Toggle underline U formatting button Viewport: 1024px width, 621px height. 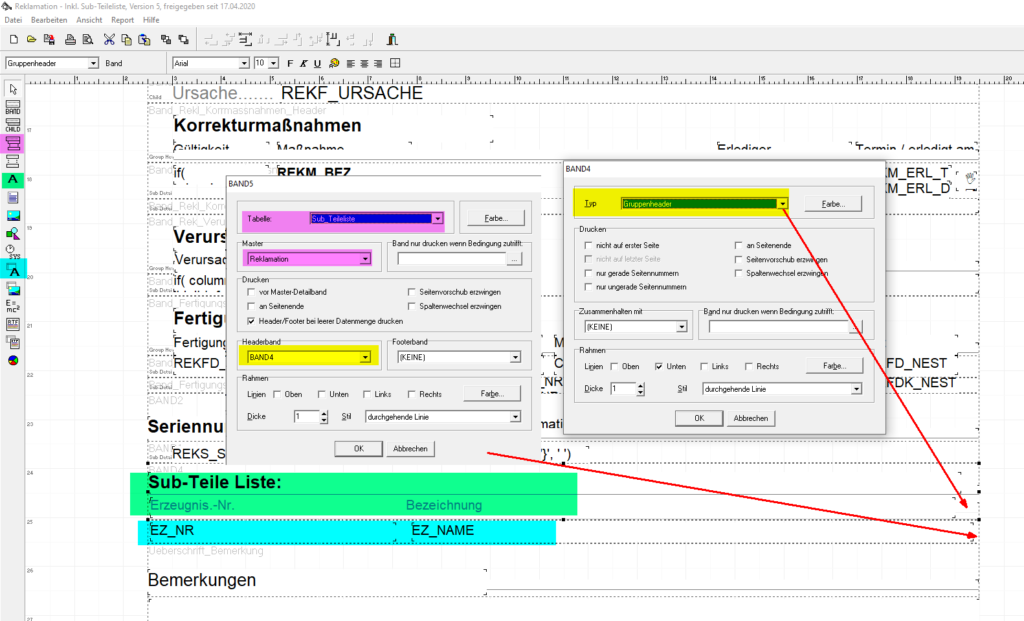317,63
